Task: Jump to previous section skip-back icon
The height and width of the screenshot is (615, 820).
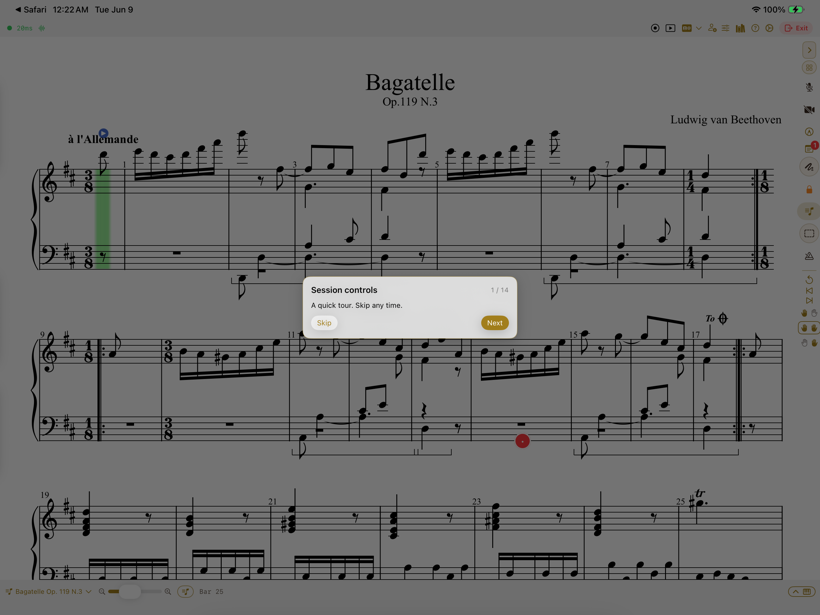Action: click(x=809, y=291)
